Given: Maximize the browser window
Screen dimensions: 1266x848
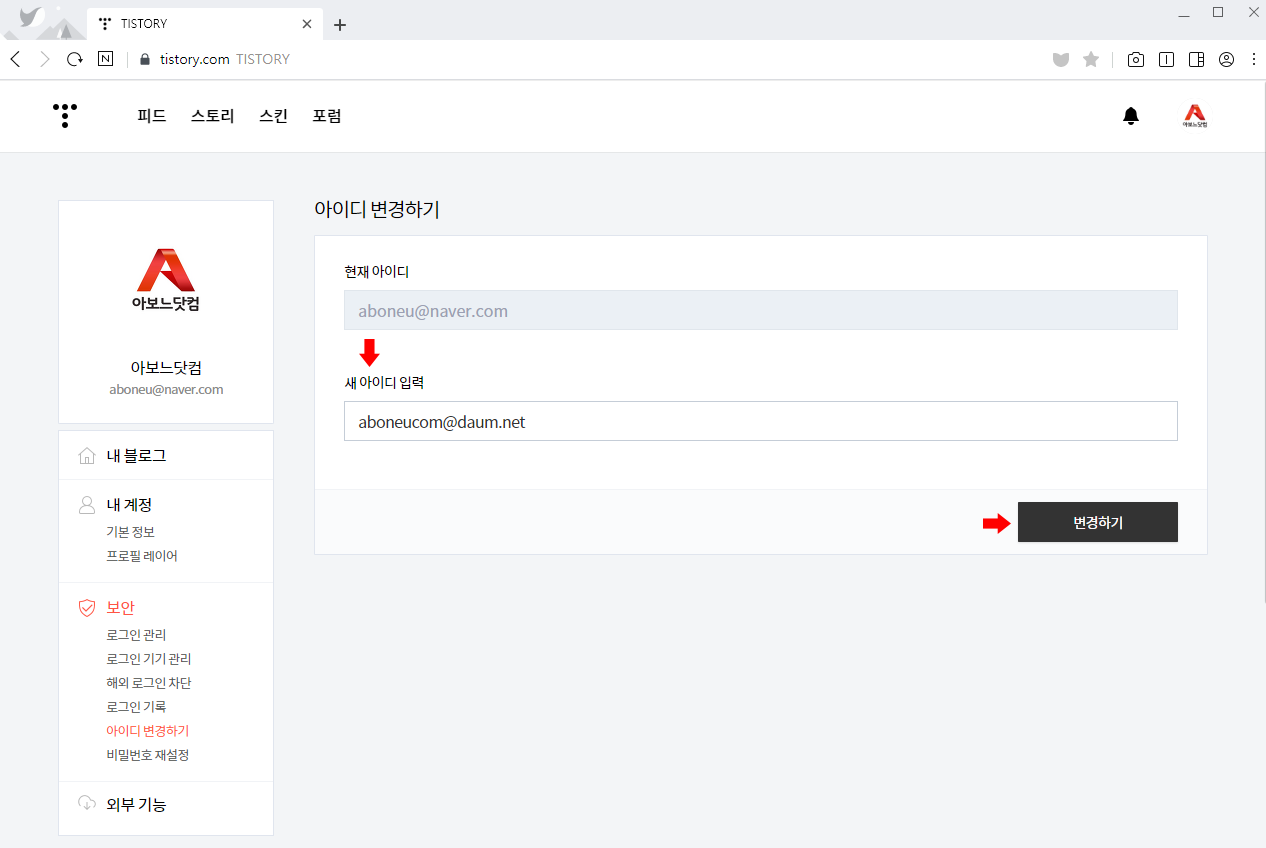Looking at the screenshot, I should tap(1218, 12).
